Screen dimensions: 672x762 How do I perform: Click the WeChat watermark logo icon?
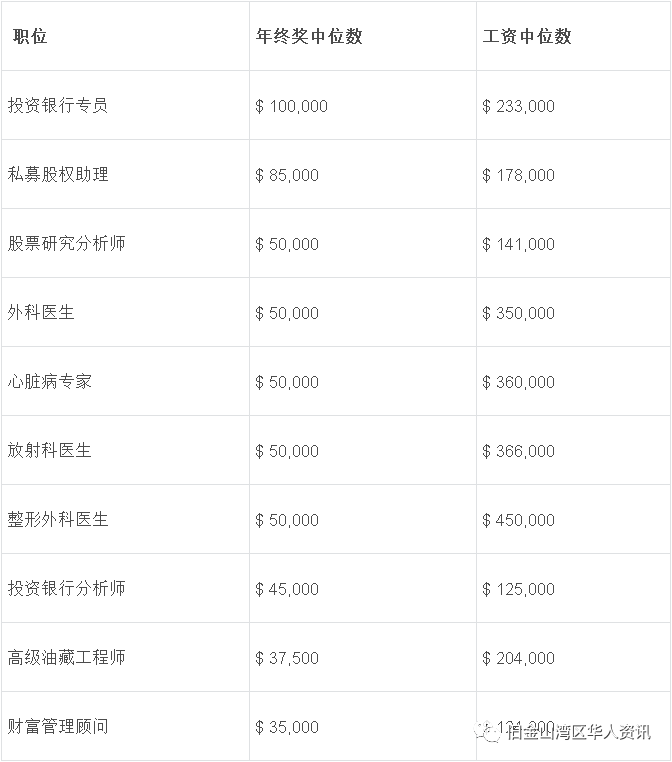click(490, 733)
